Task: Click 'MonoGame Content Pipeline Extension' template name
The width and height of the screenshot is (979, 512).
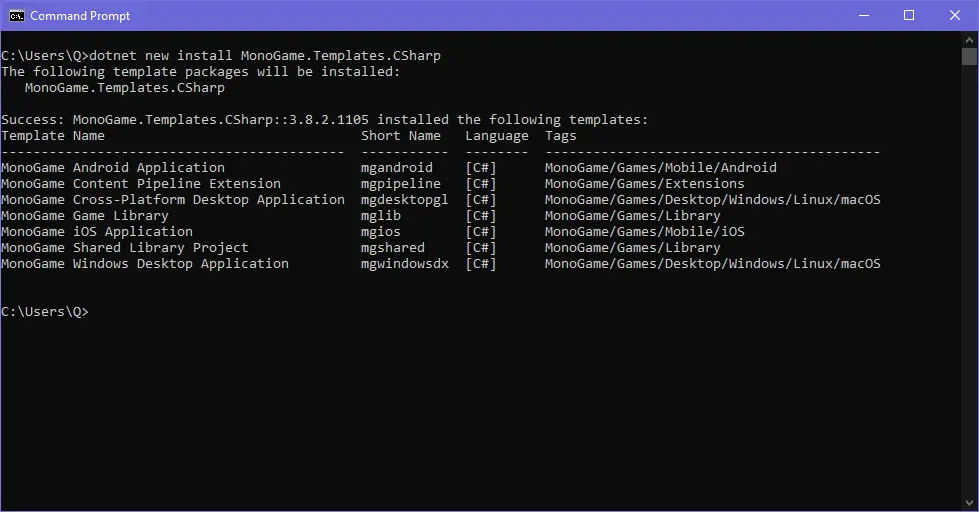Action: [141, 184]
